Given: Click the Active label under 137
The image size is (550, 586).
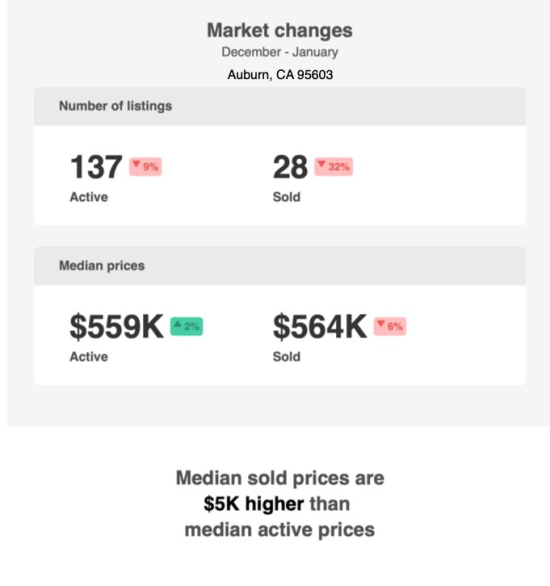Looking at the screenshot, I should (89, 197).
